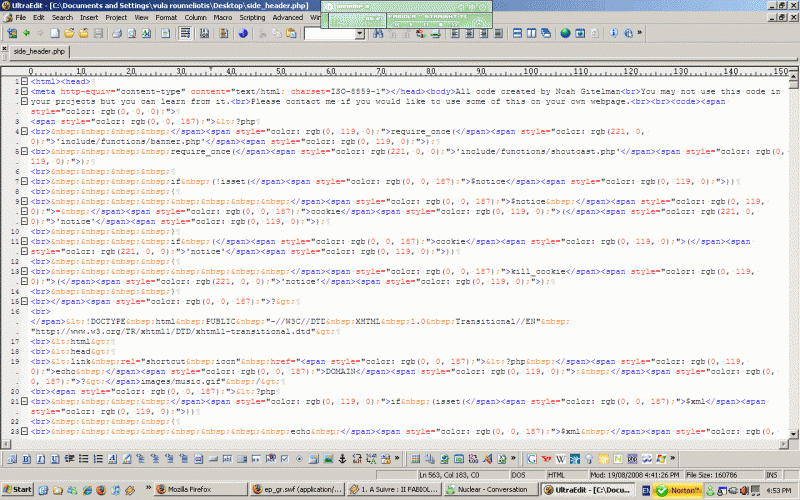Open the Search menu
This screenshot has width=800, height=500.
pos(62,17)
